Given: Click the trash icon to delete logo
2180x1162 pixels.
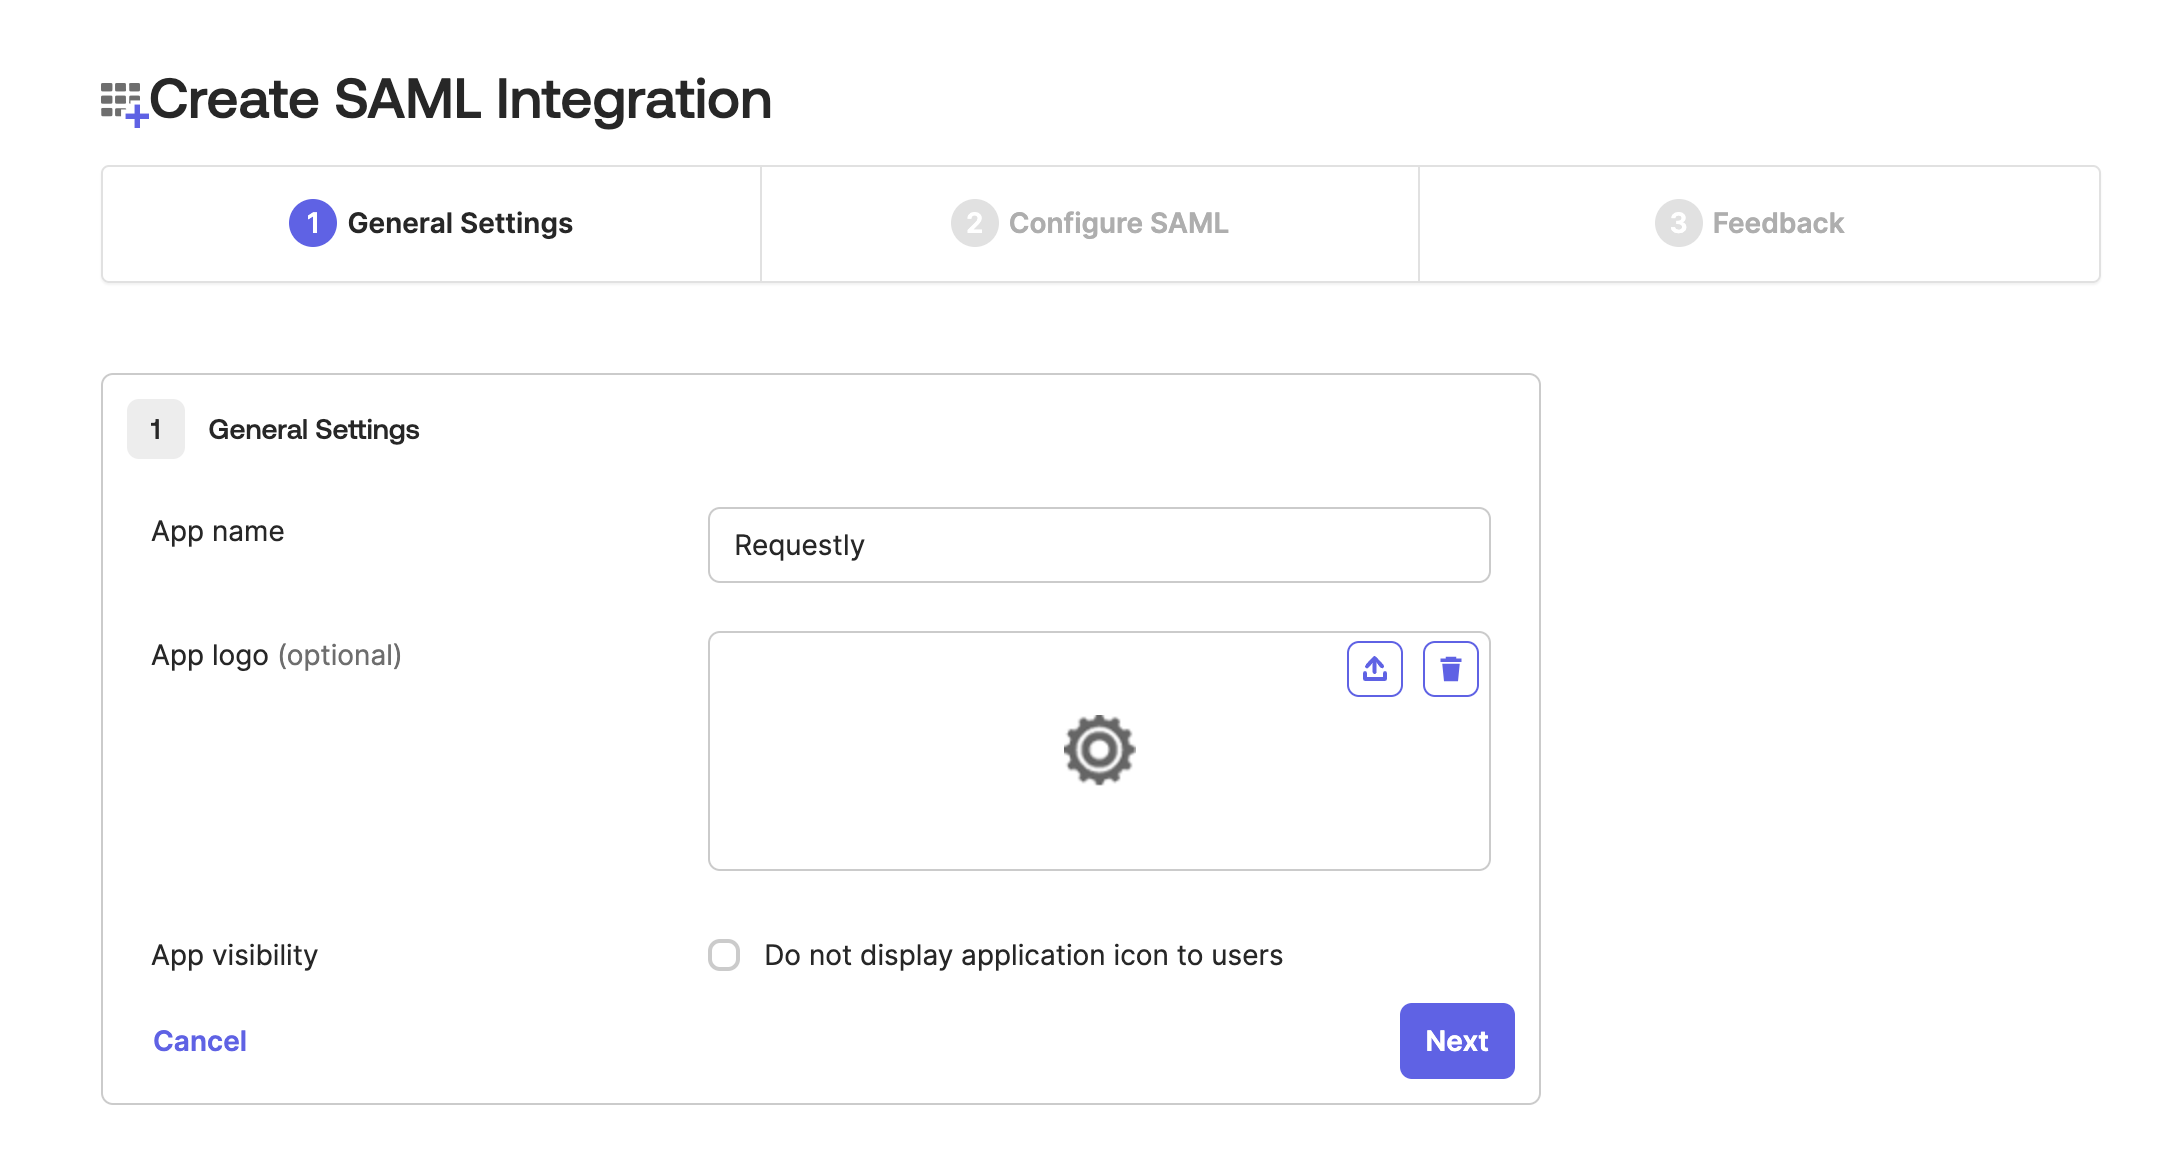Looking at the screenshot, I should [x=1450, y=669].
